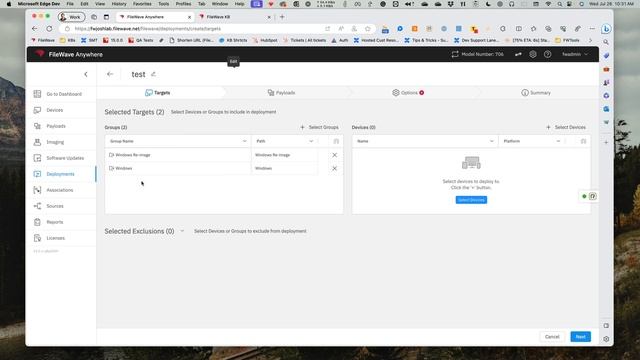640x360 pixels.
Task: Switch to the Targets step tab
Action: pyautogui.click(x=158, y=93)
